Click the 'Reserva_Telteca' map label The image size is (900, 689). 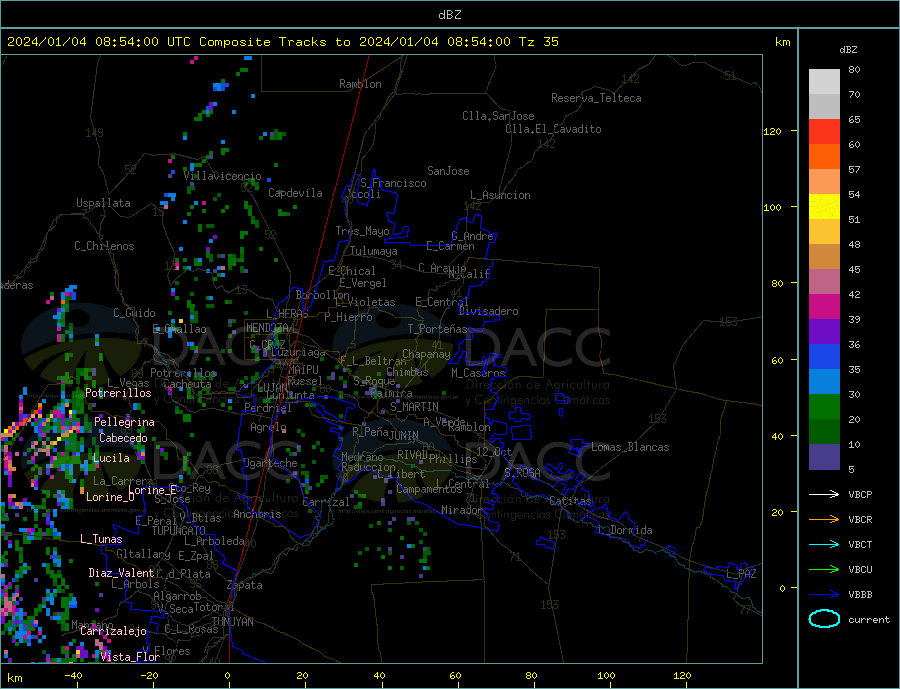click(x=596, y=98)
